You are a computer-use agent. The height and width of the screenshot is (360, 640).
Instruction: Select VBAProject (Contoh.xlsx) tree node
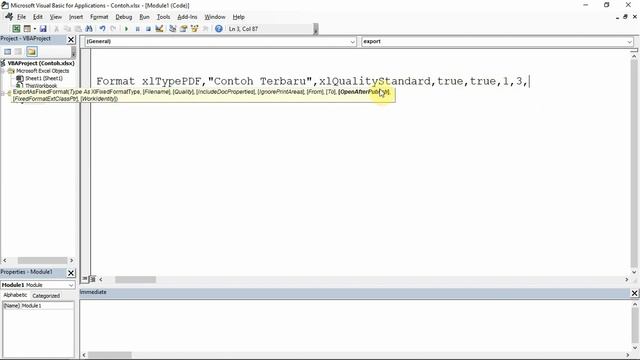(x=41, y=63)
